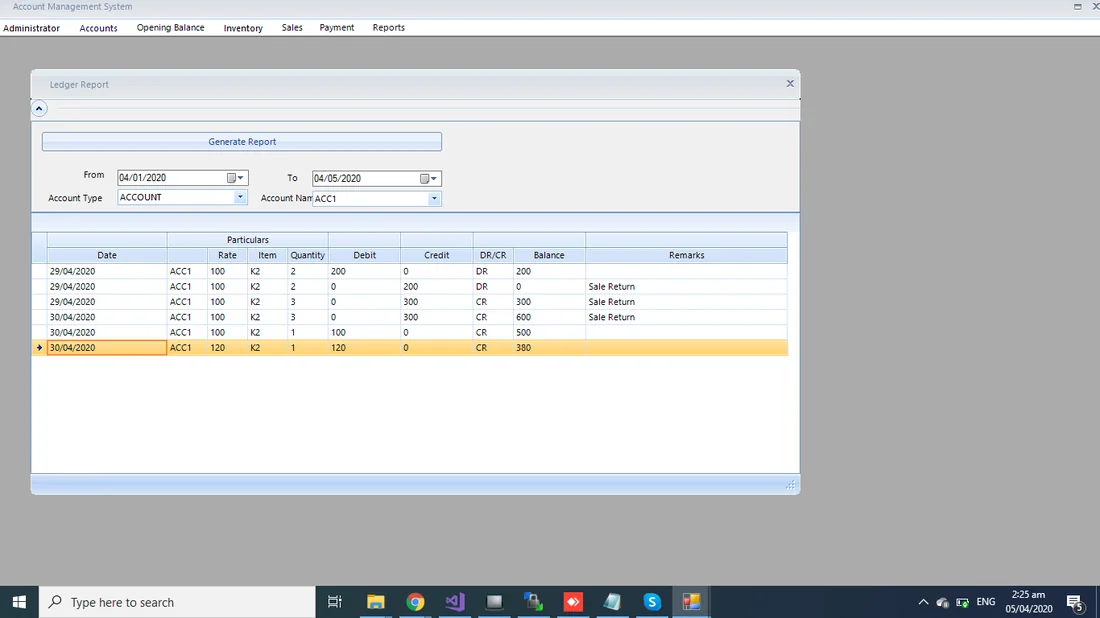This screenshot has width=1100, height=618.
Task: Open the gray monitor app on the taskbar
Action: (495, 602)
